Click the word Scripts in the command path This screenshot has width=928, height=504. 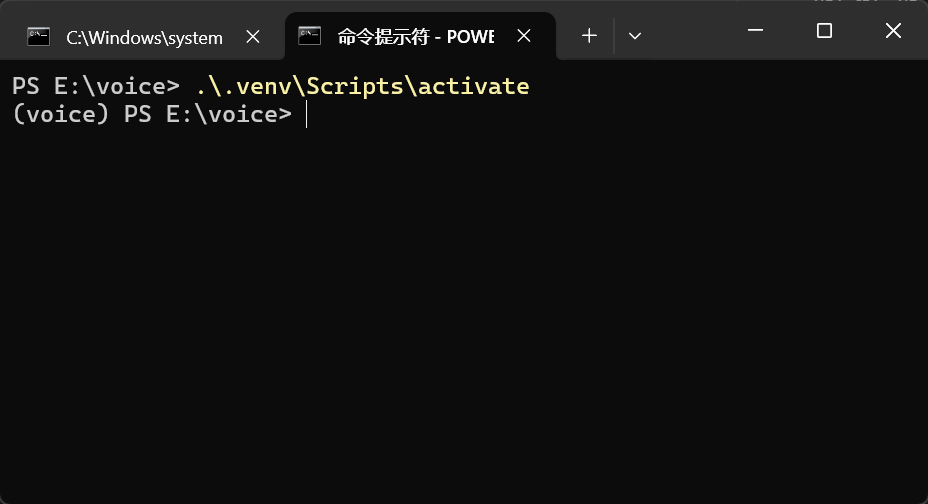355,87
